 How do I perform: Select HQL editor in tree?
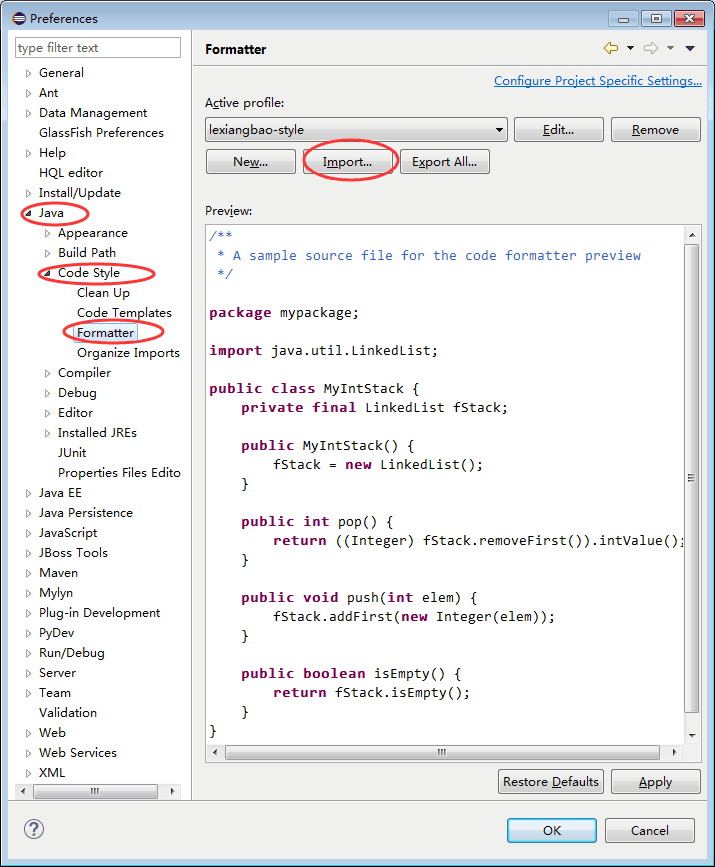(x=71, y=173)
